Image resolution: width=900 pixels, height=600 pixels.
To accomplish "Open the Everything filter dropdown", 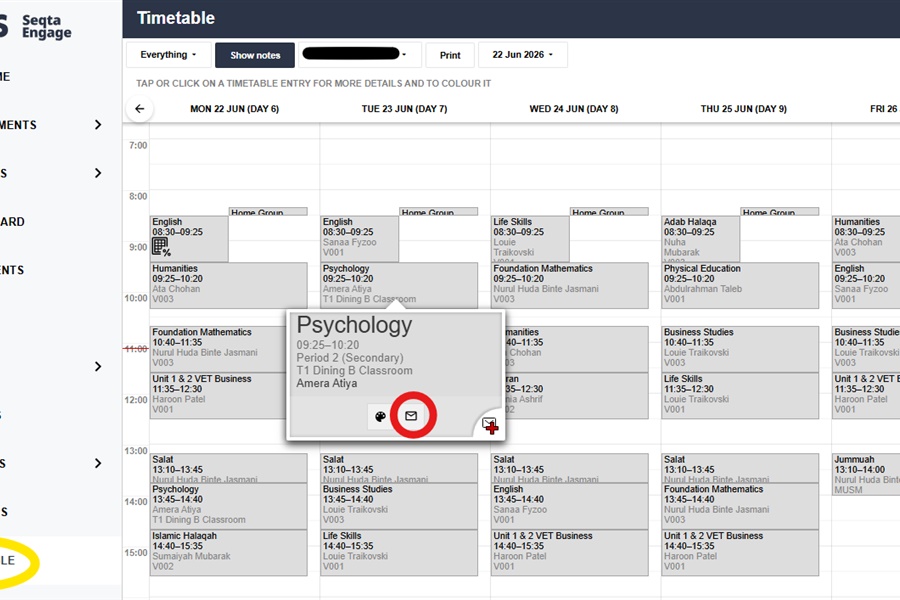I will pyautogui.click(x=168, y=55).
